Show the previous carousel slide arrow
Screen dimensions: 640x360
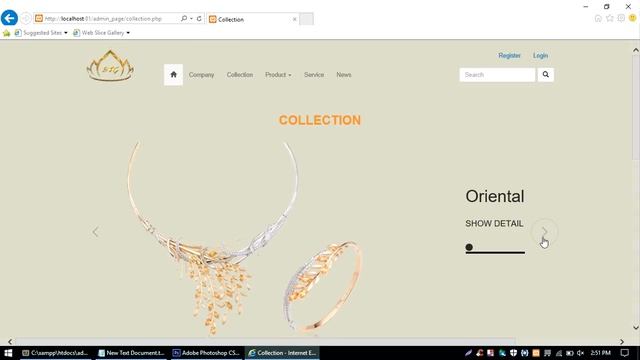95,232
